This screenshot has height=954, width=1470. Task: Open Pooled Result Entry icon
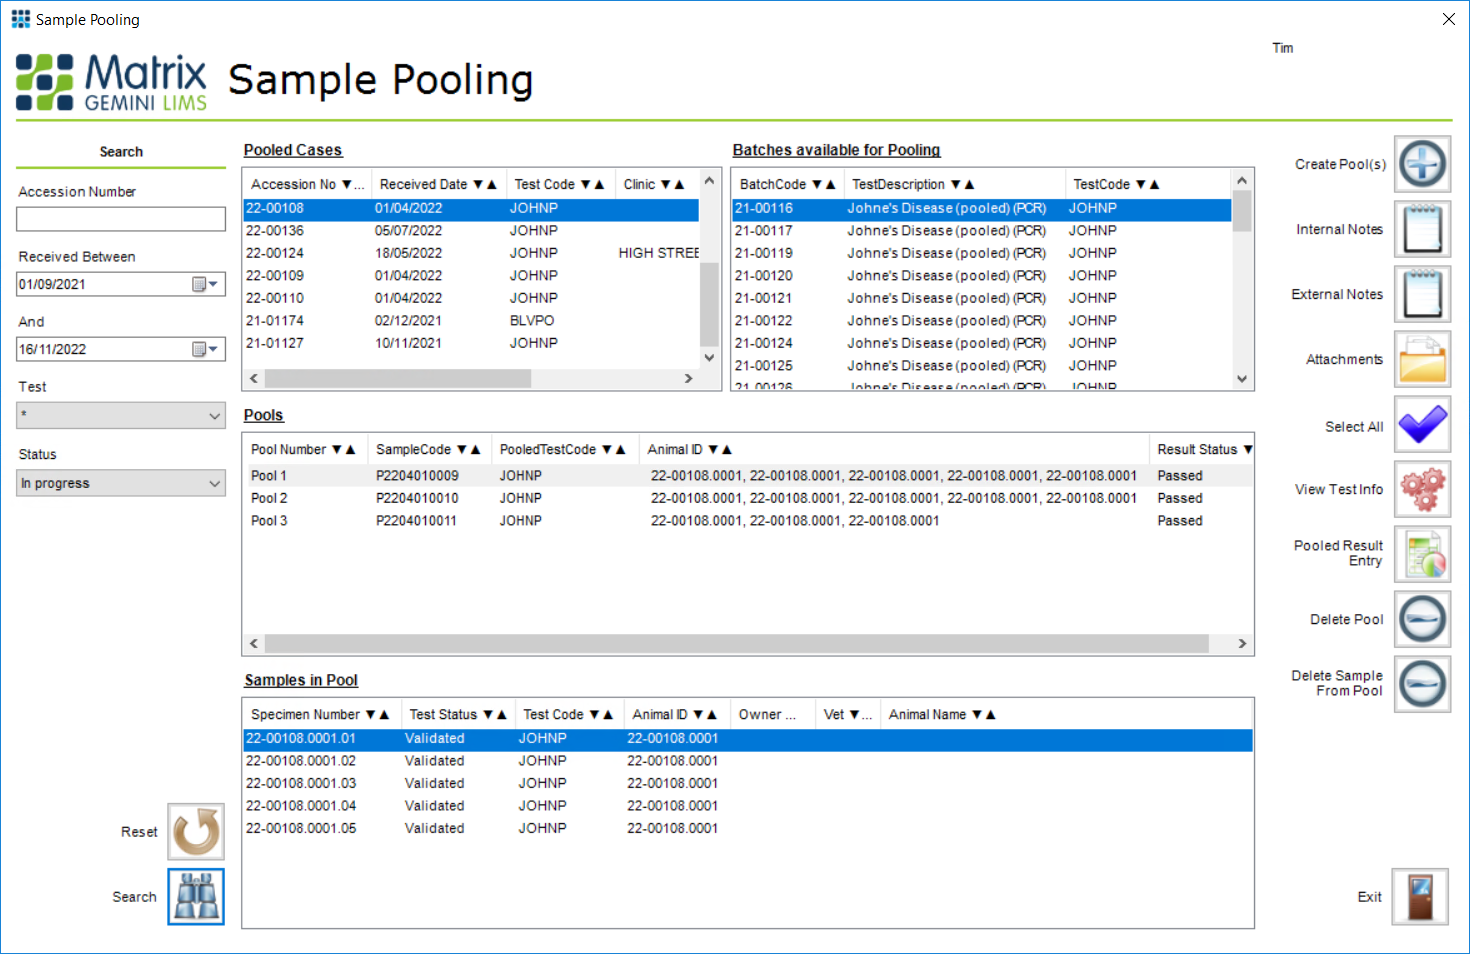(x=1422, y=554)
